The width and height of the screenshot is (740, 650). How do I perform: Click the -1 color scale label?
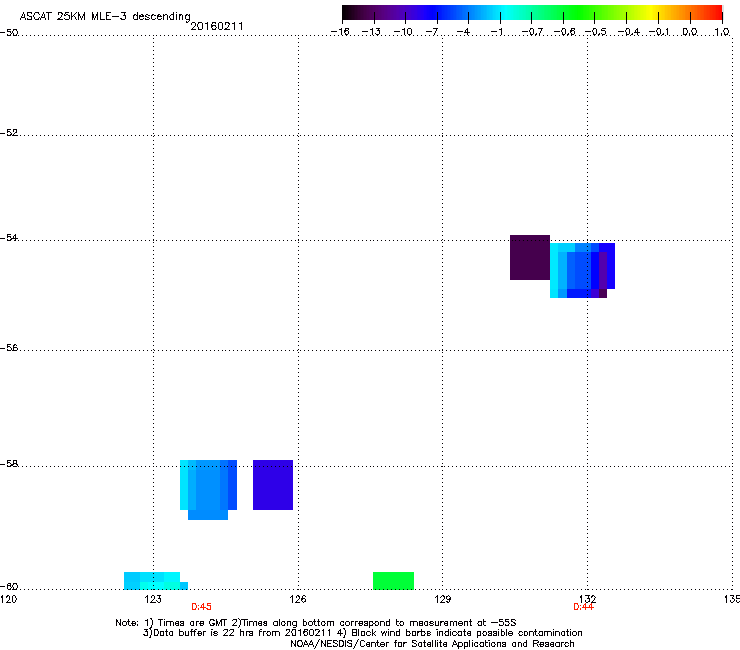(496, 32)
